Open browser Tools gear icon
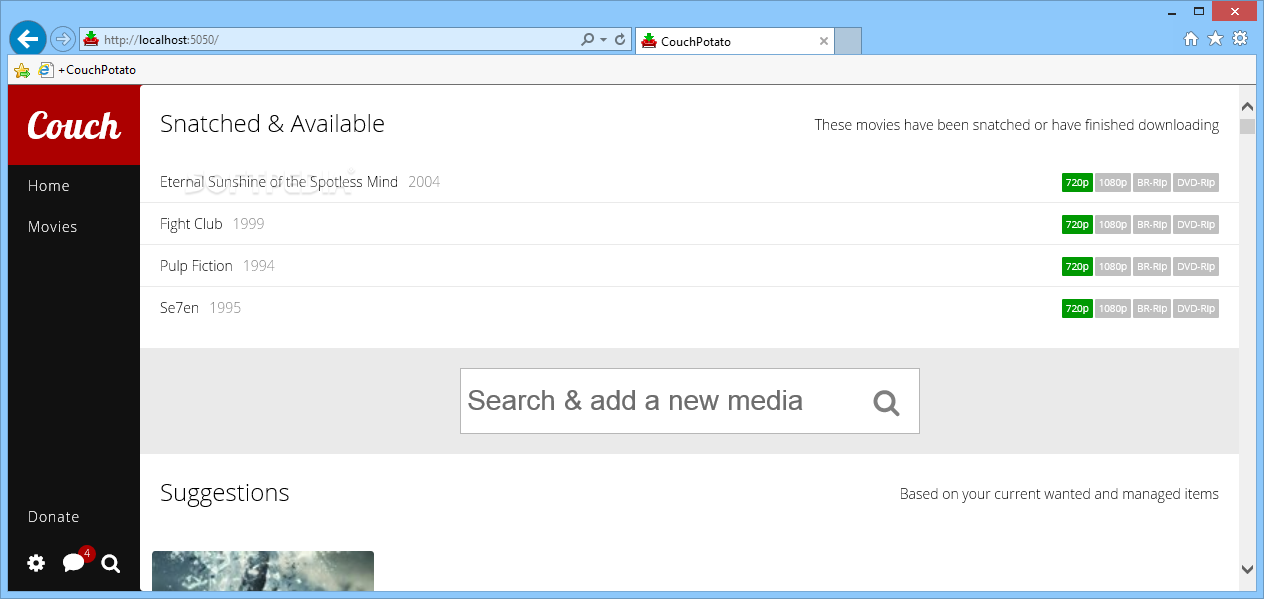 (x=1240, y=39)
